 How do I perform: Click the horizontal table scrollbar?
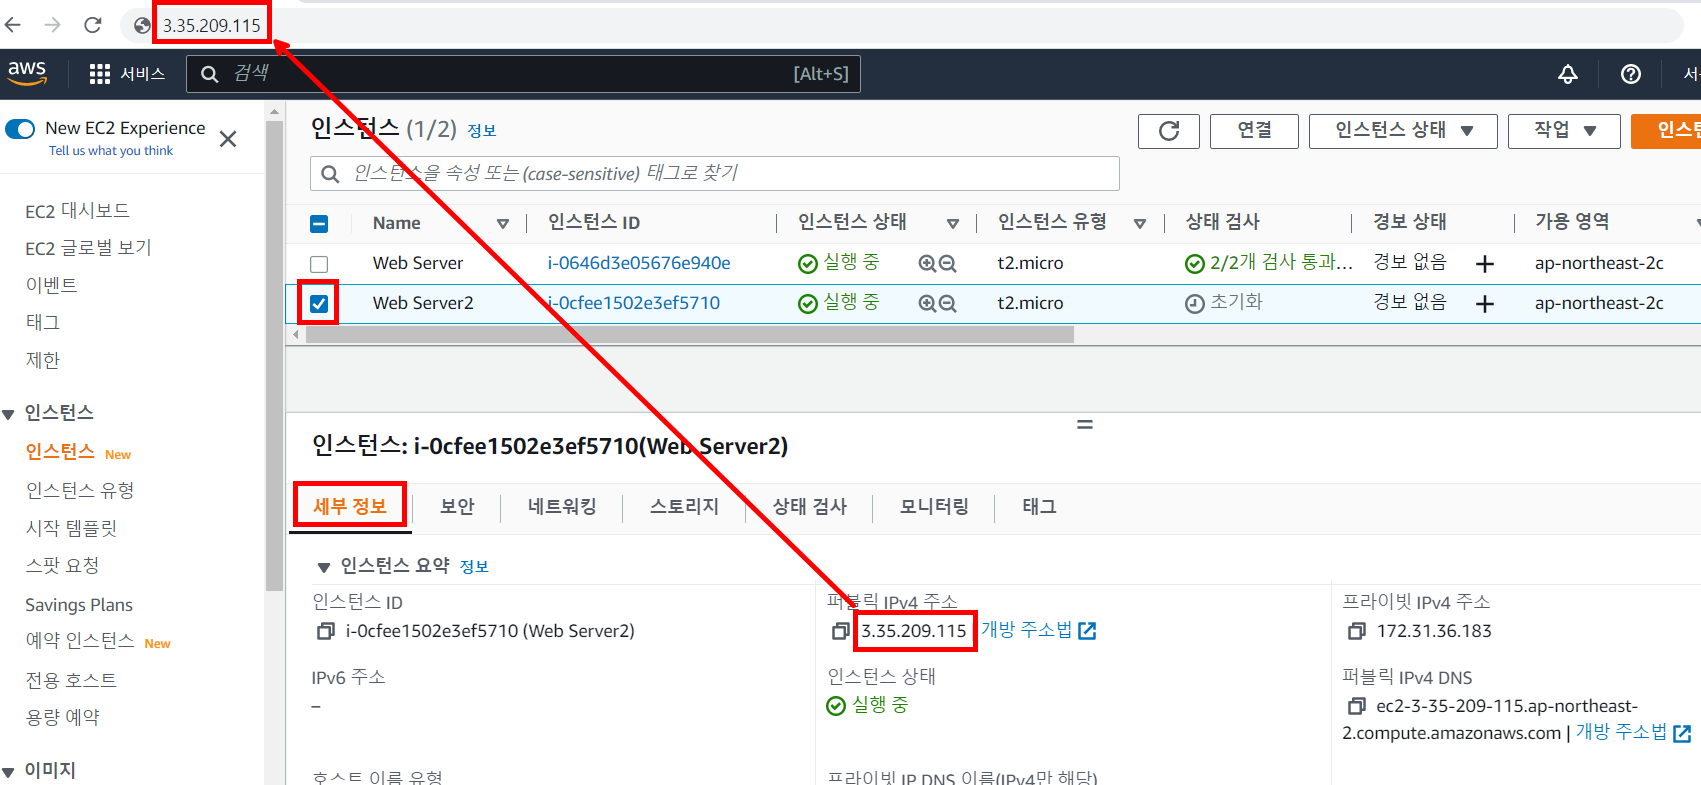pos(690,335)
